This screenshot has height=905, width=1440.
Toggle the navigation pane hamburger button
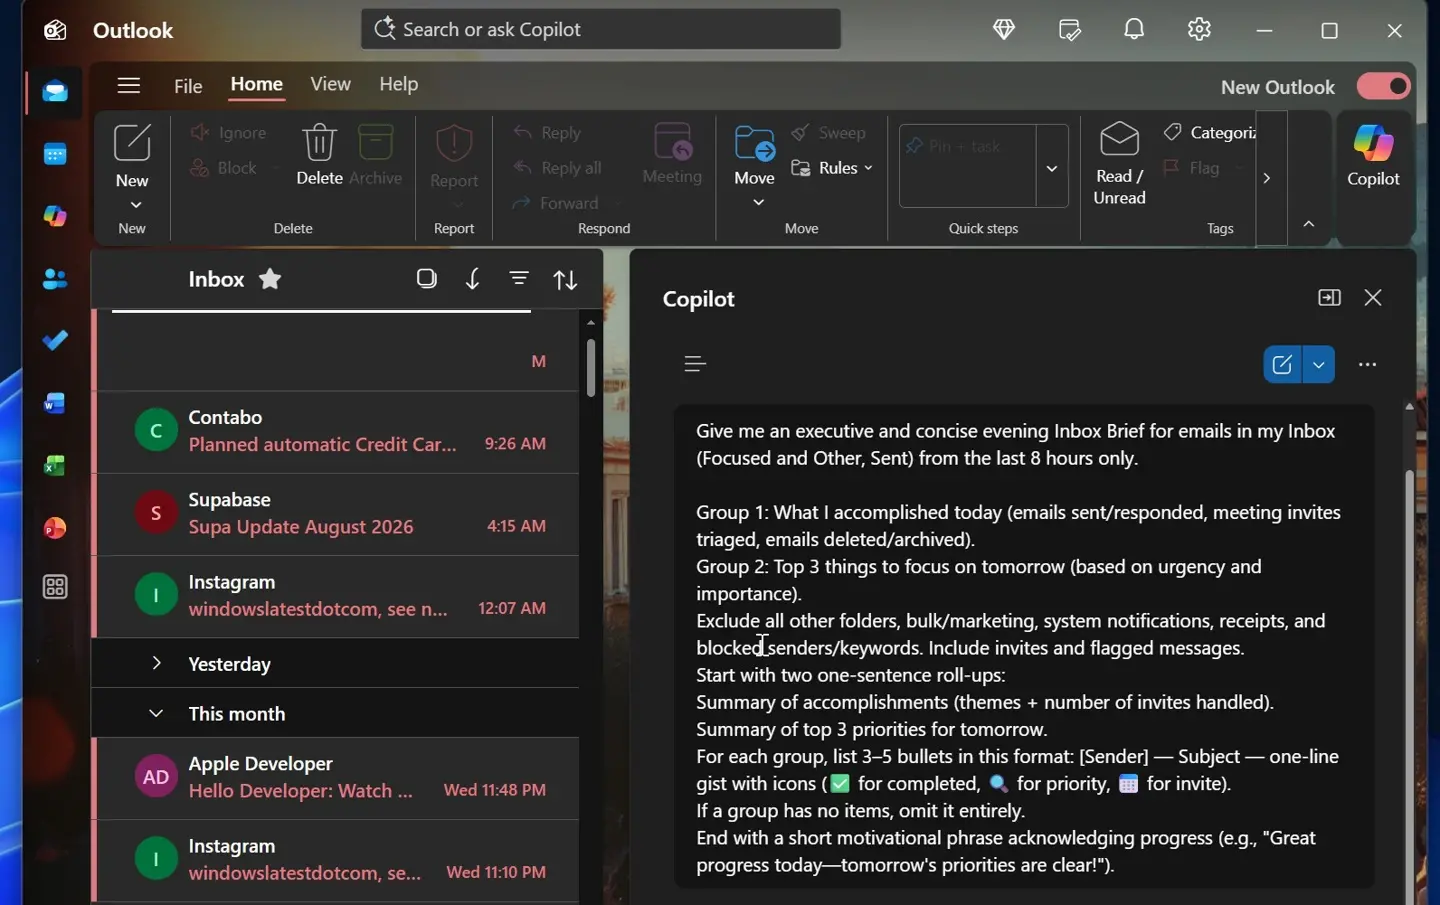[128, 85]
